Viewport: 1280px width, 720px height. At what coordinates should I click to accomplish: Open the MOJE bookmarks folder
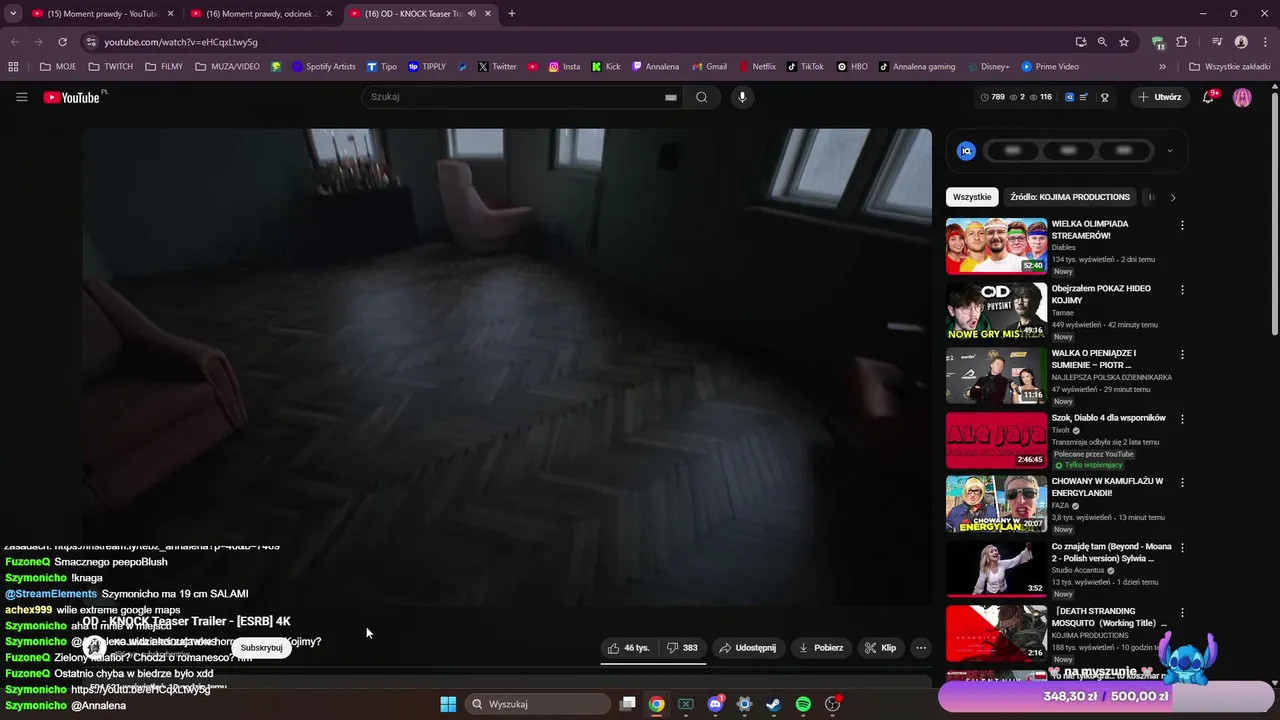point(58,67)
